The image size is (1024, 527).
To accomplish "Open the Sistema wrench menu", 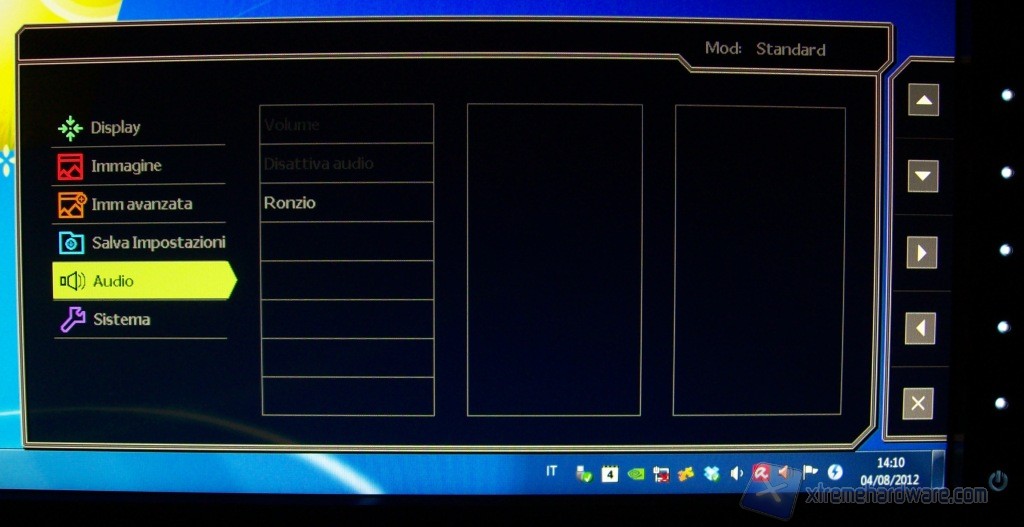I will 72,320.
